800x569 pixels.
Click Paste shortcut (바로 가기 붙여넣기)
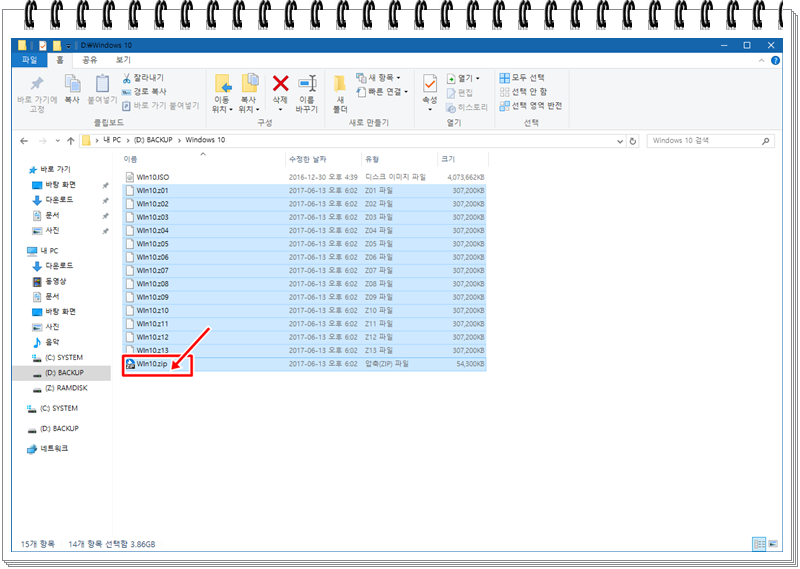pos(160,106)
